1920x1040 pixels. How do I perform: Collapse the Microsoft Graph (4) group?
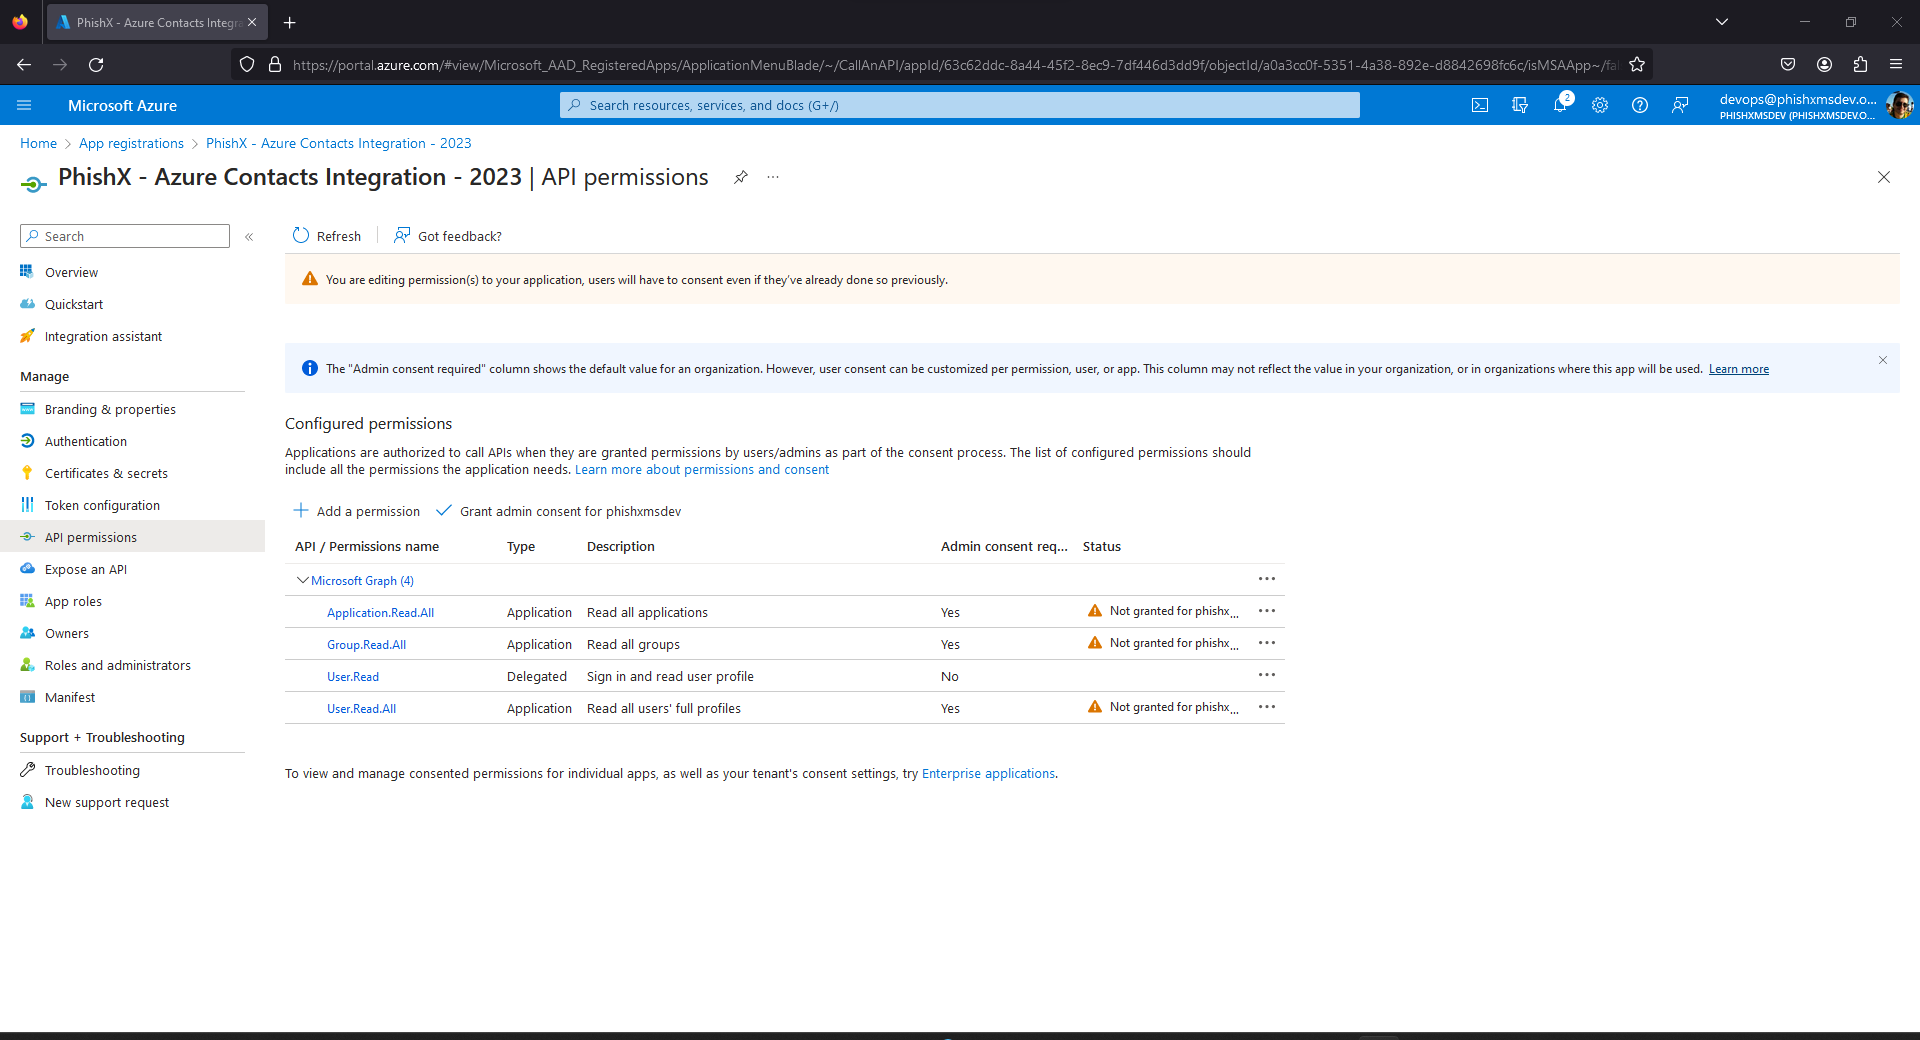302,580
